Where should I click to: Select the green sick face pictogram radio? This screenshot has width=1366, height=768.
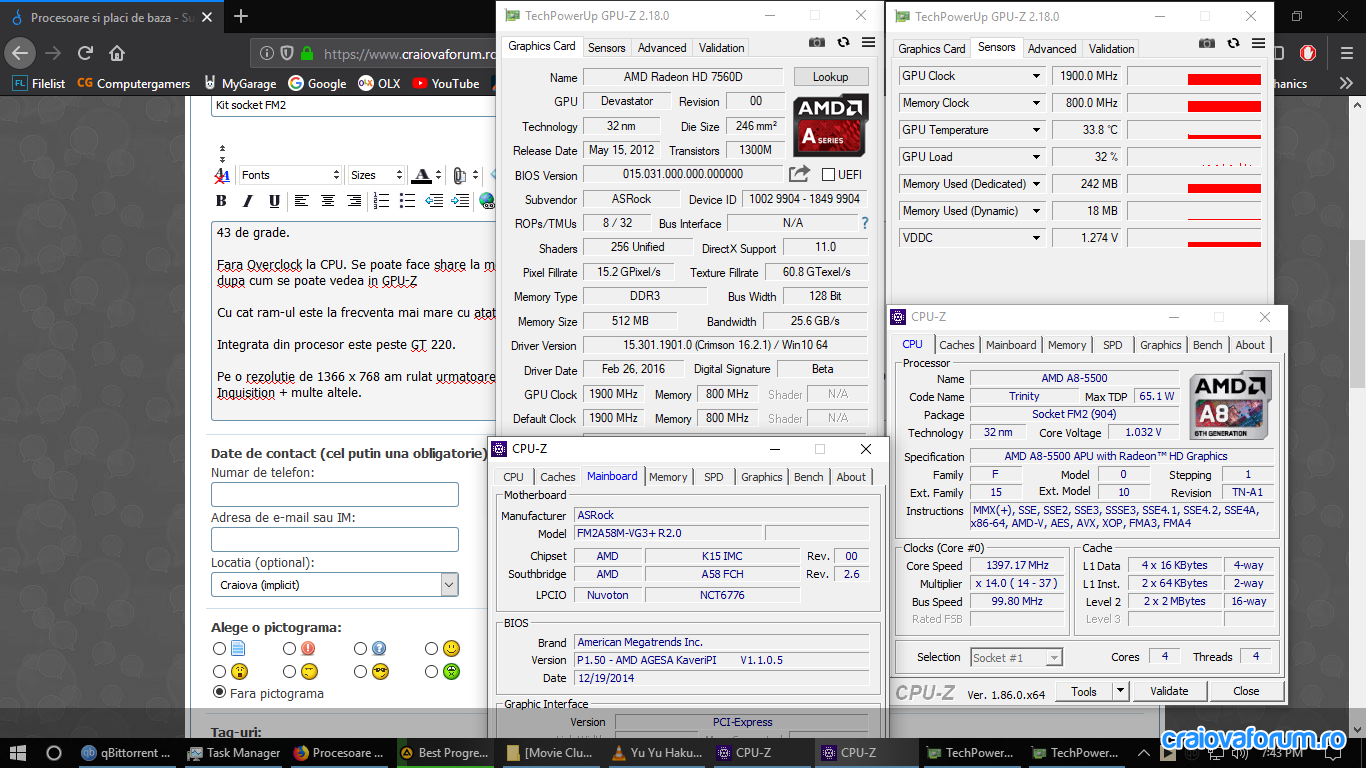(431, 671)
